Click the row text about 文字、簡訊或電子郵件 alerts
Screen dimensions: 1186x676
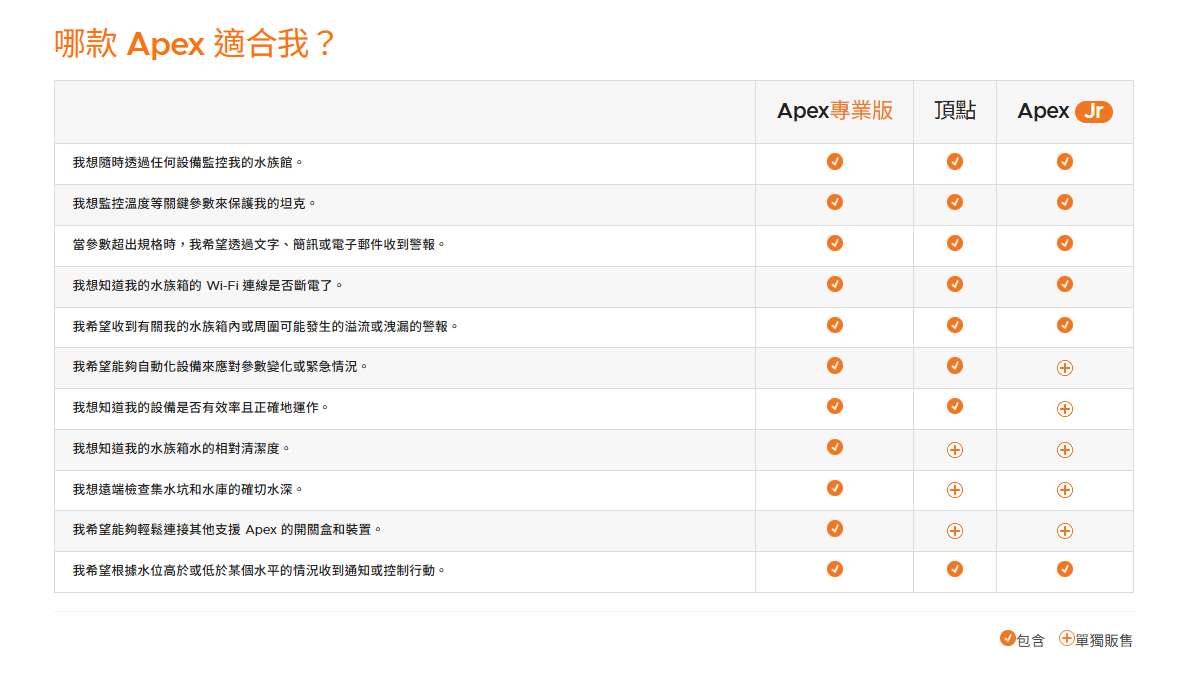pyautogui.click(x=258, y=244)
